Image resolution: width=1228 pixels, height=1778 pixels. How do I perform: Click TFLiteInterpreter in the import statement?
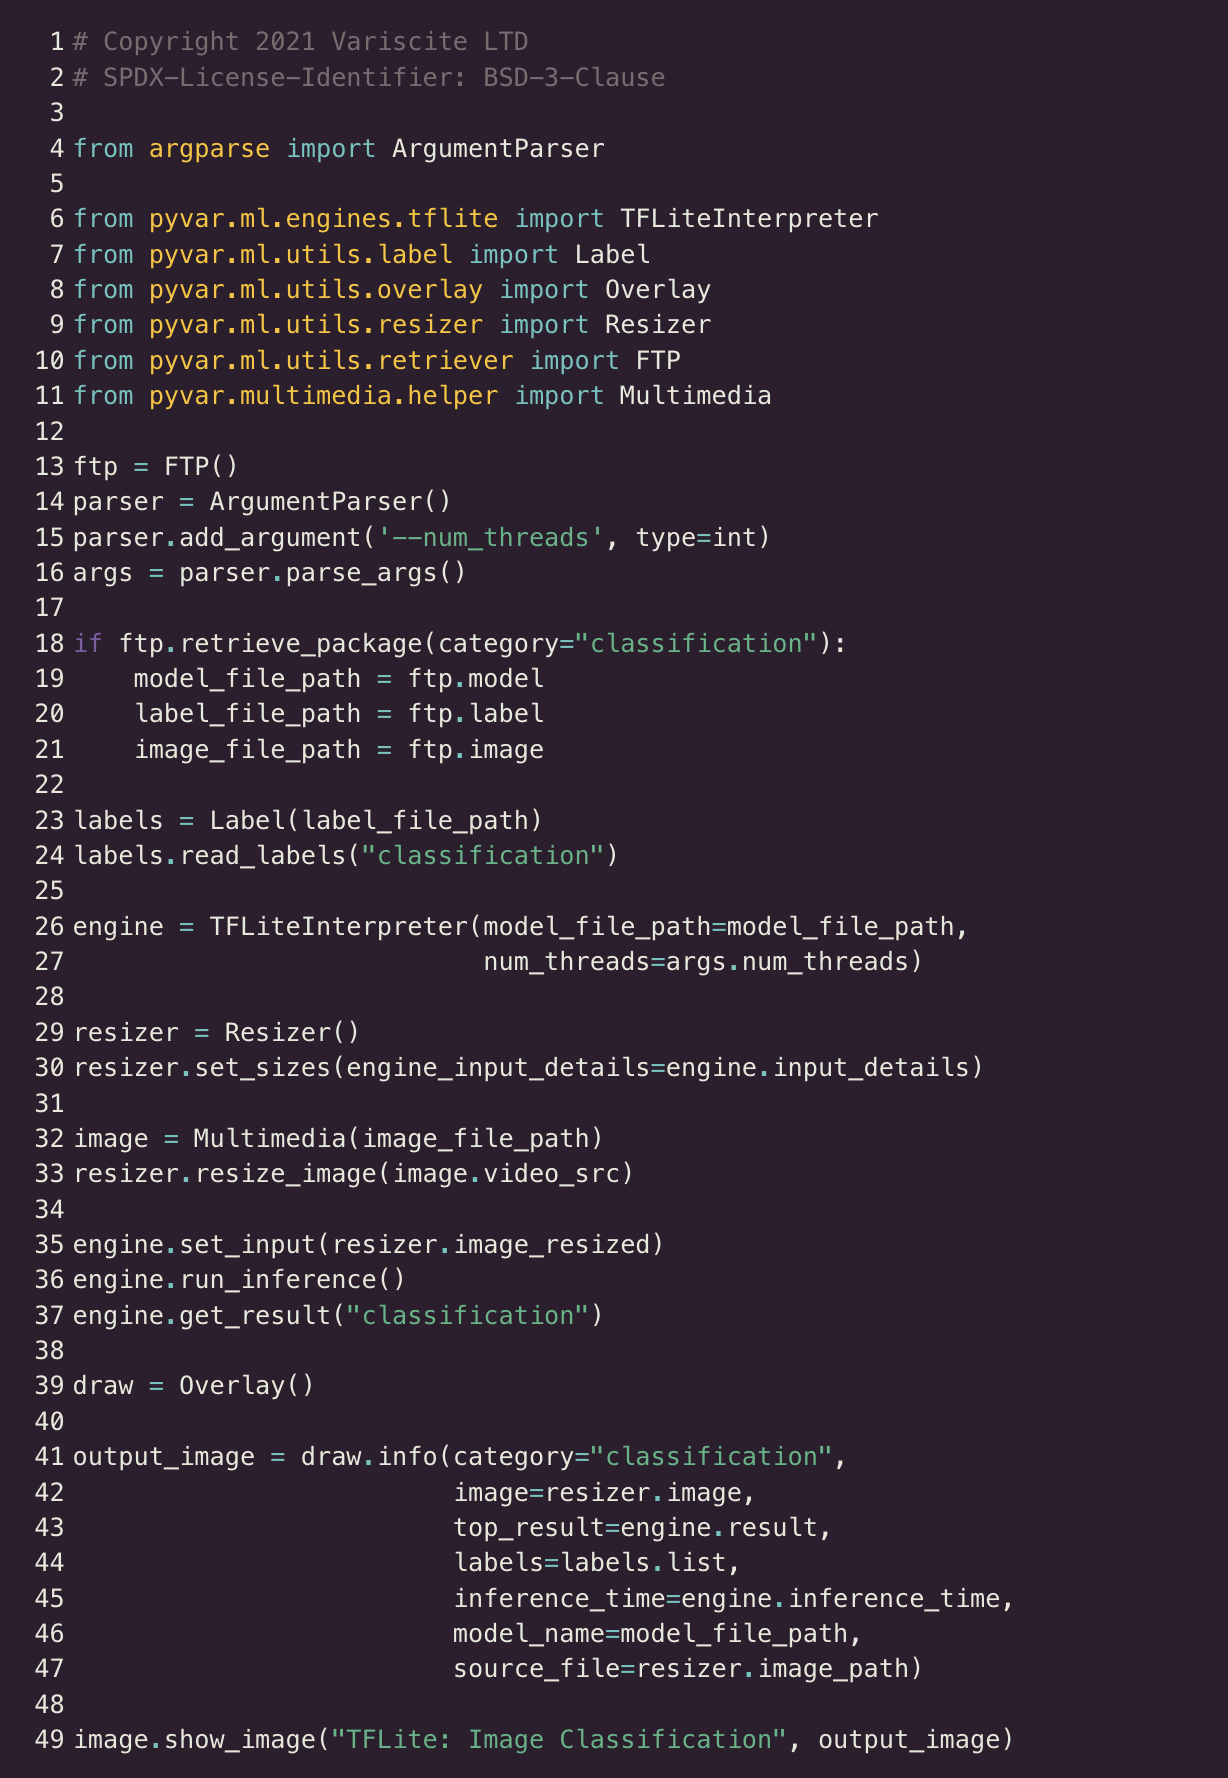(748, 219)
